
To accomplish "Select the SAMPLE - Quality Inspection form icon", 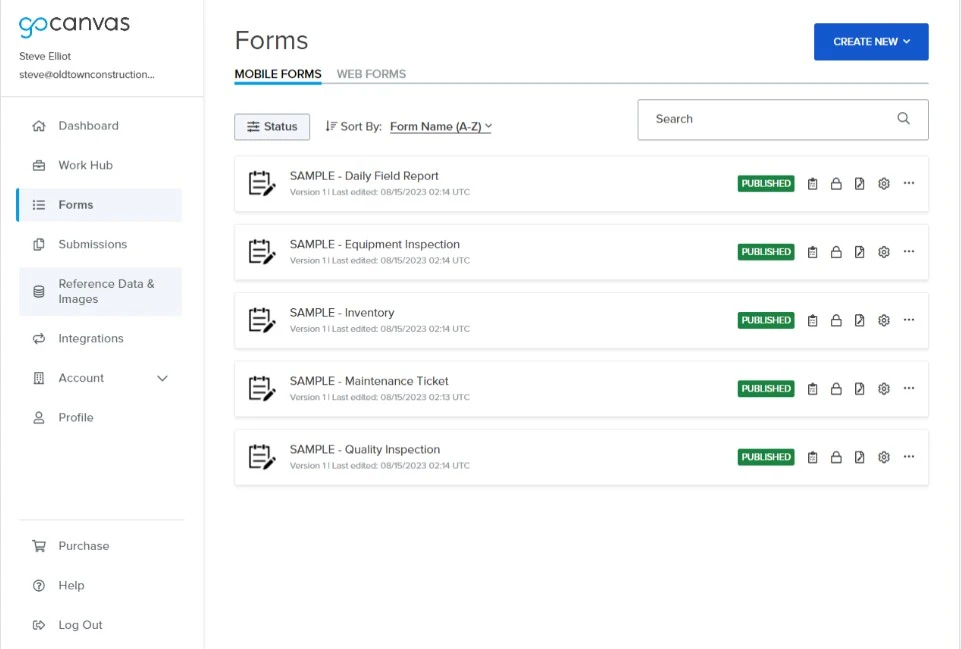I will tap(261, 456).
